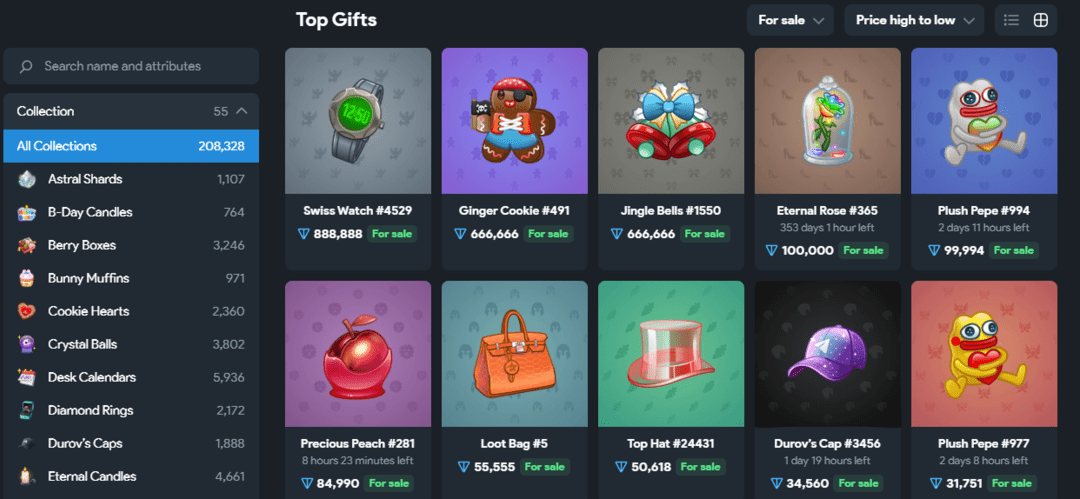Switch to grid view icon
Viewport: 1080px width, 499px height.
(x=1041, y=20)
